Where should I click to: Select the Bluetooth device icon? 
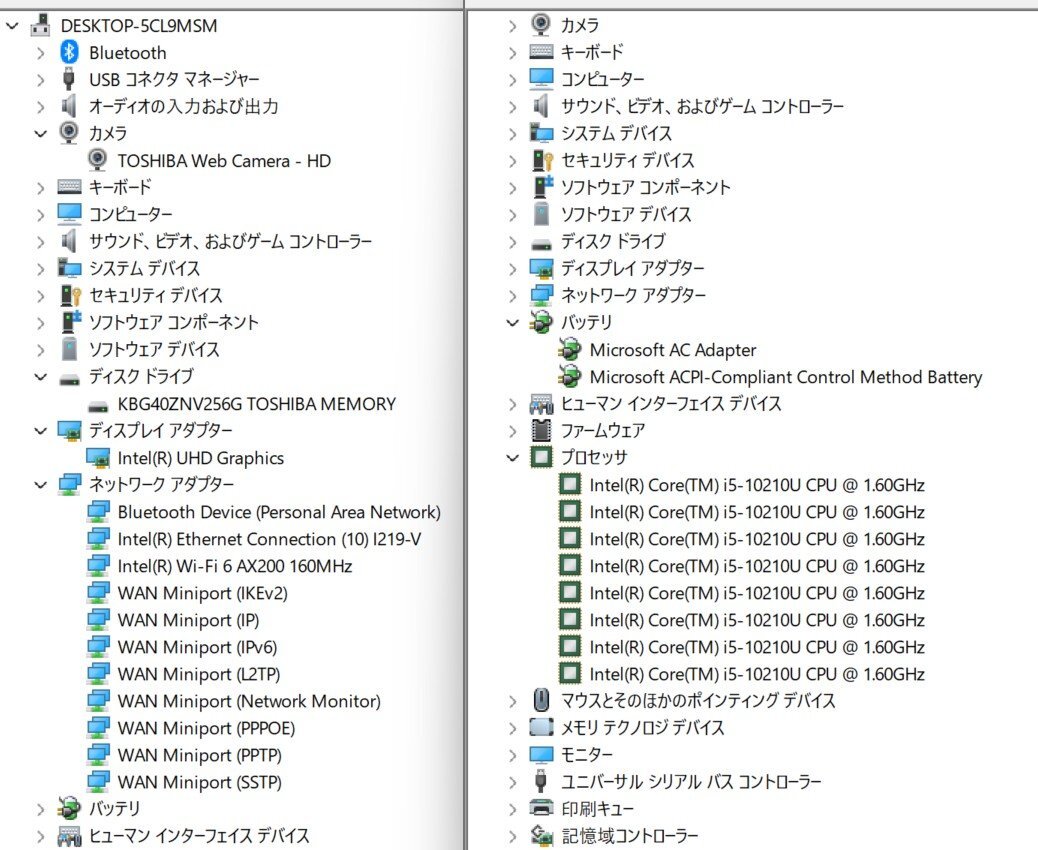(x=68, y=53)
